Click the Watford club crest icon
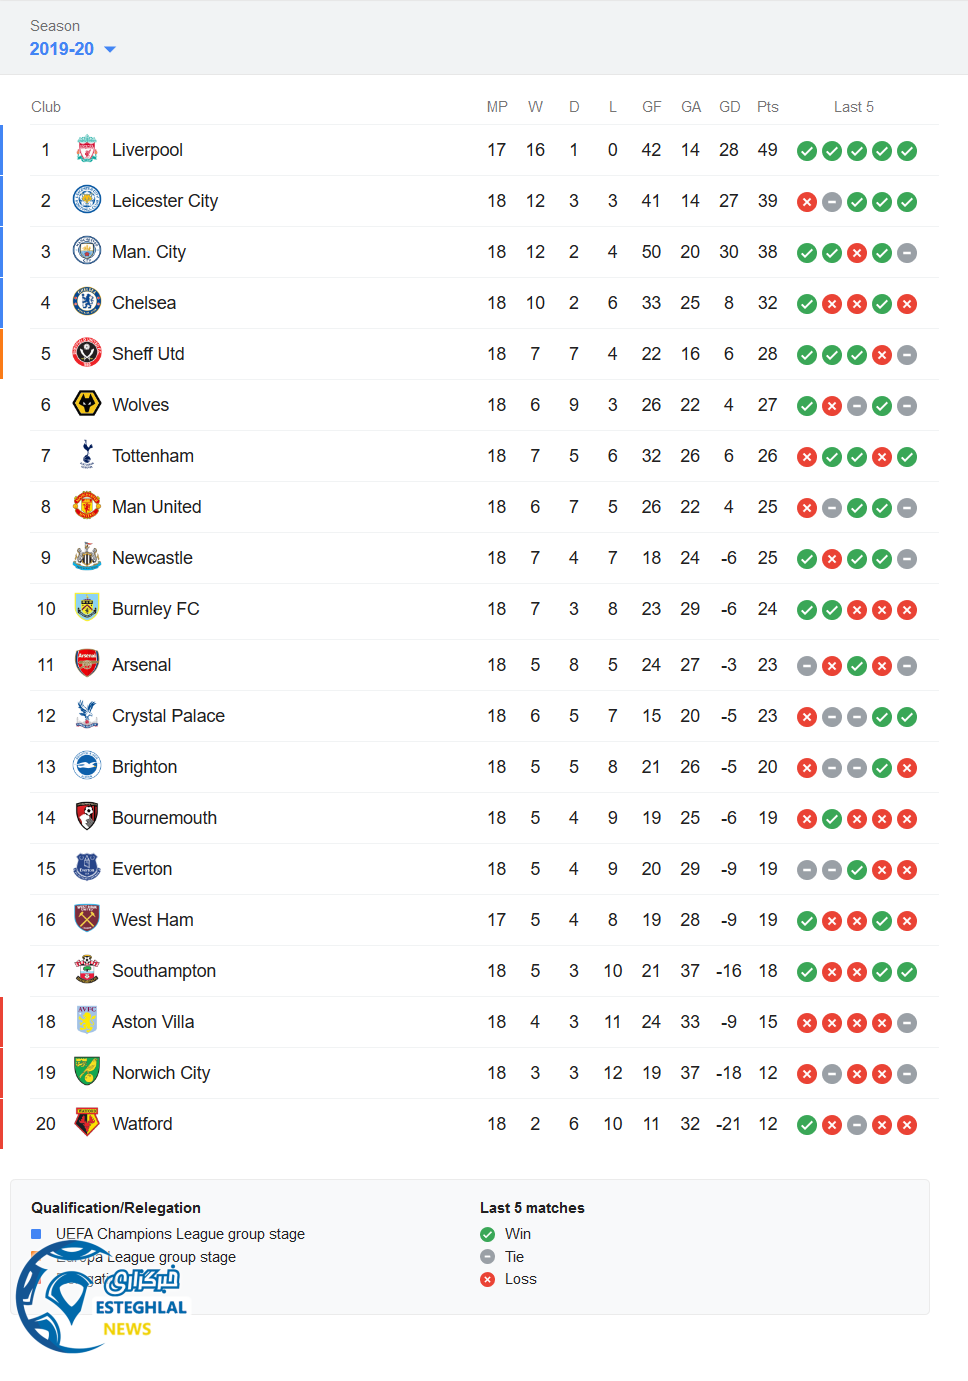This screenshot has width=968, height=1381. 87,1124
